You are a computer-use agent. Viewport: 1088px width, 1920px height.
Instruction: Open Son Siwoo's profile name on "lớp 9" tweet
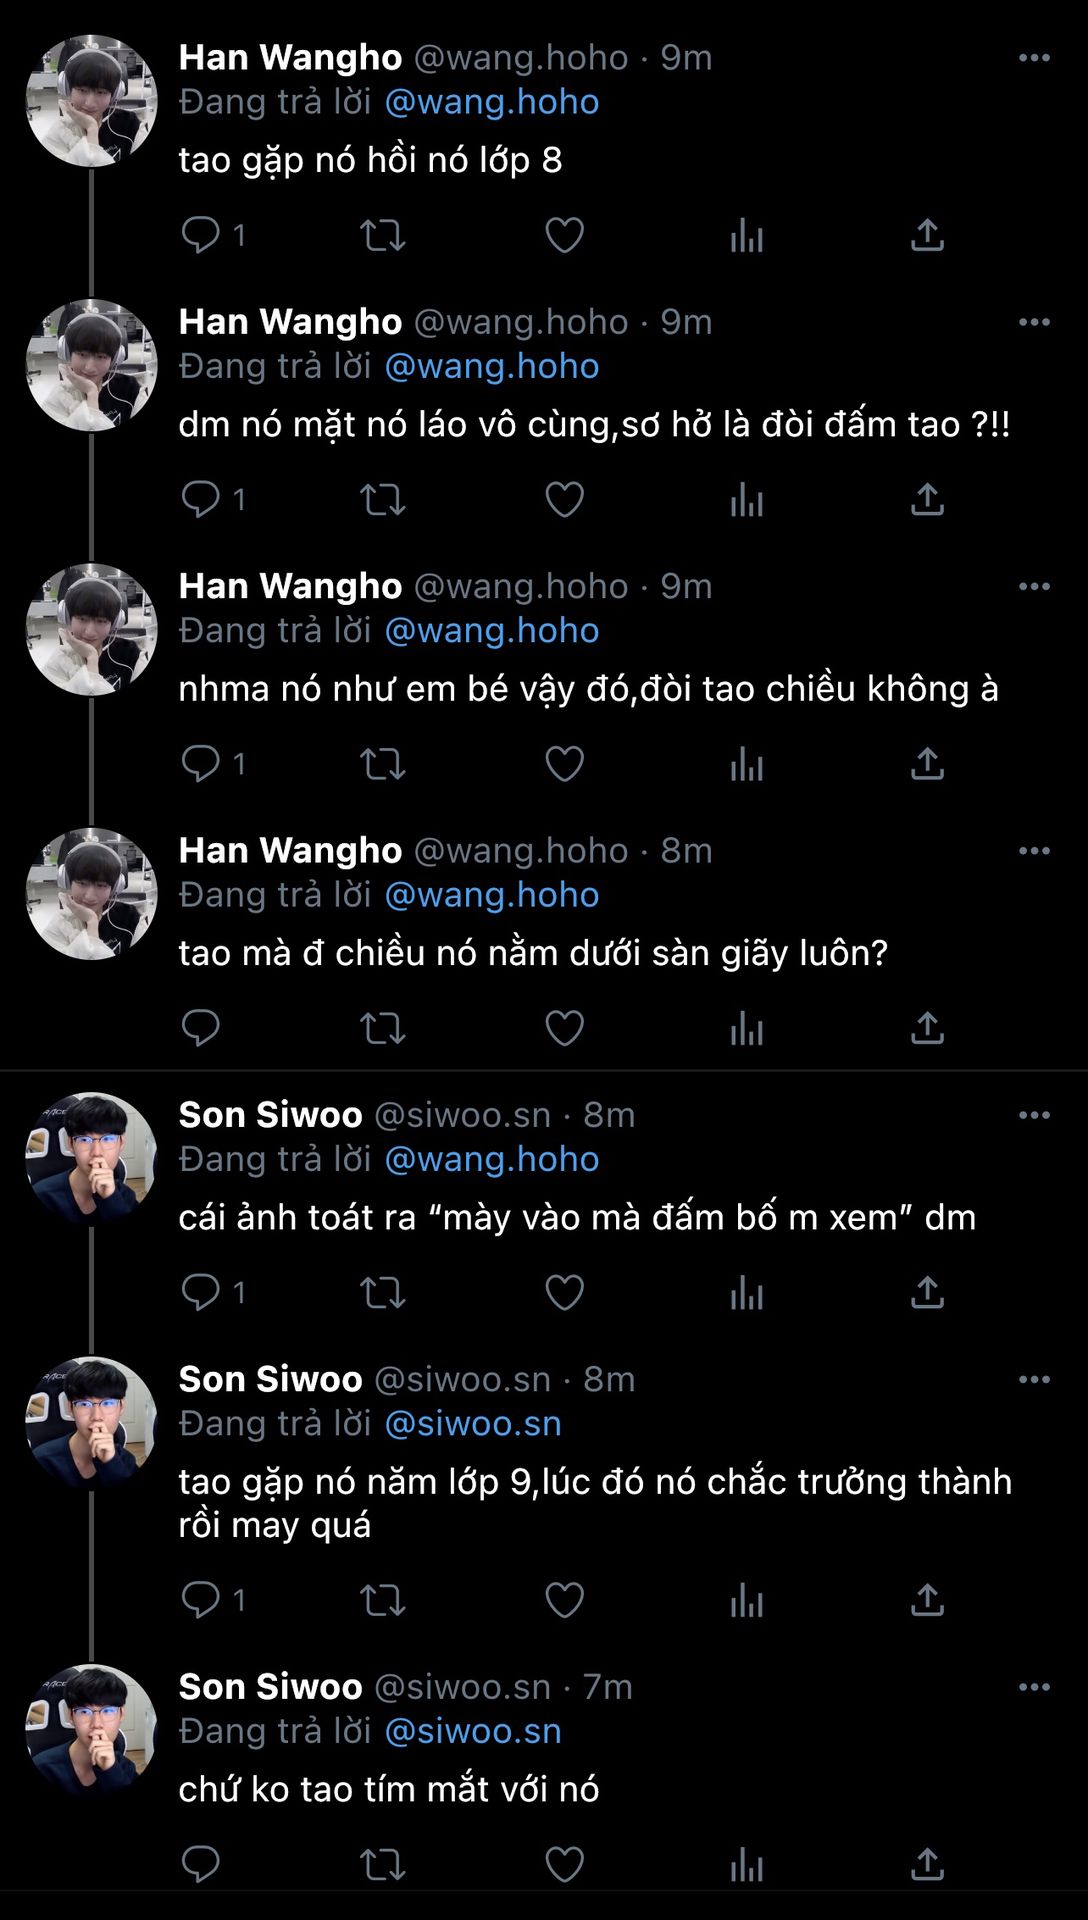pyautogui.click(x=270, y=1379)
